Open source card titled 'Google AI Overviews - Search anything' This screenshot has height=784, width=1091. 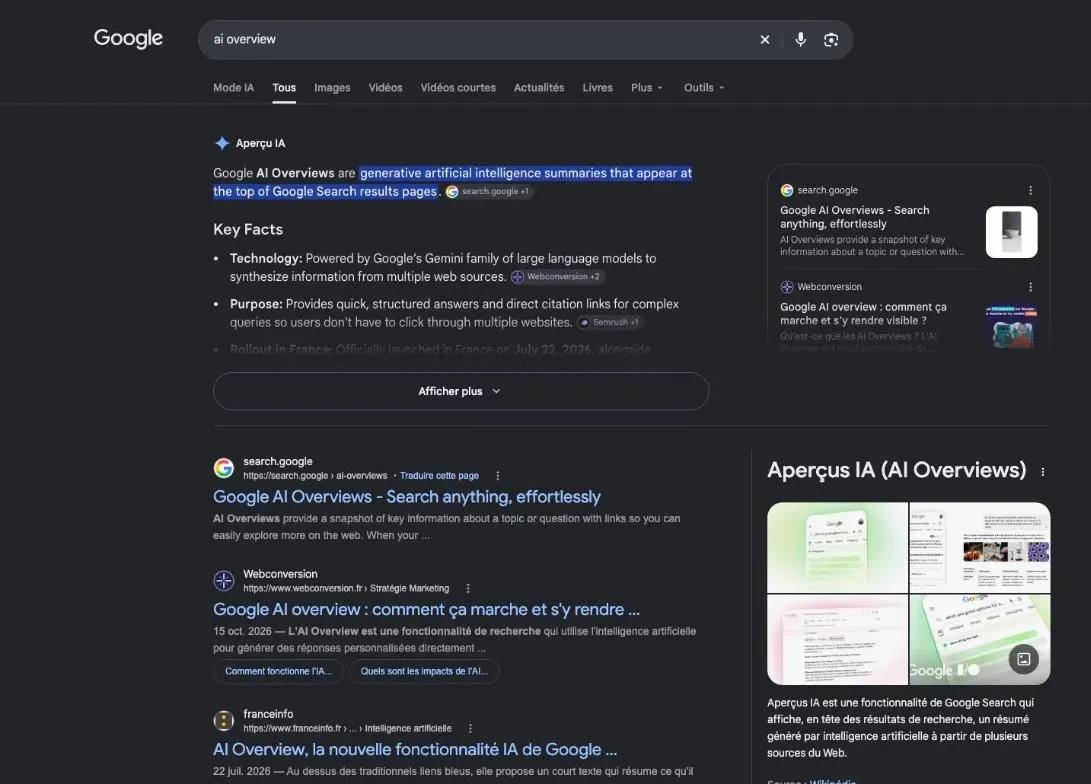(854, 217)
